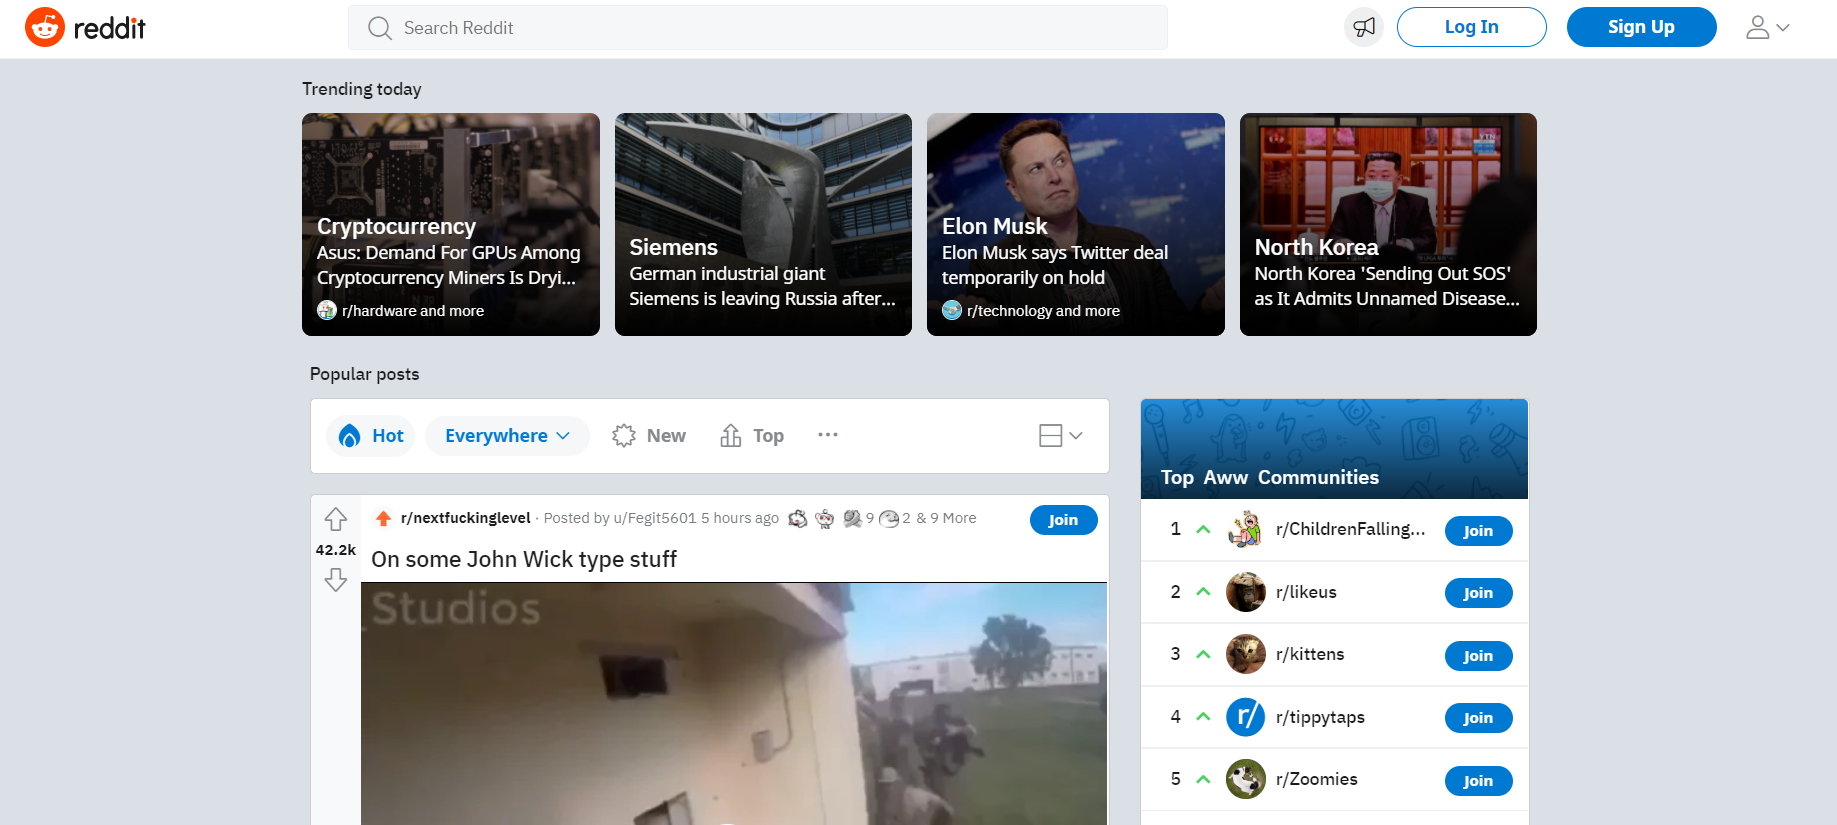Click the award icon showing count 9

[852, 518]
